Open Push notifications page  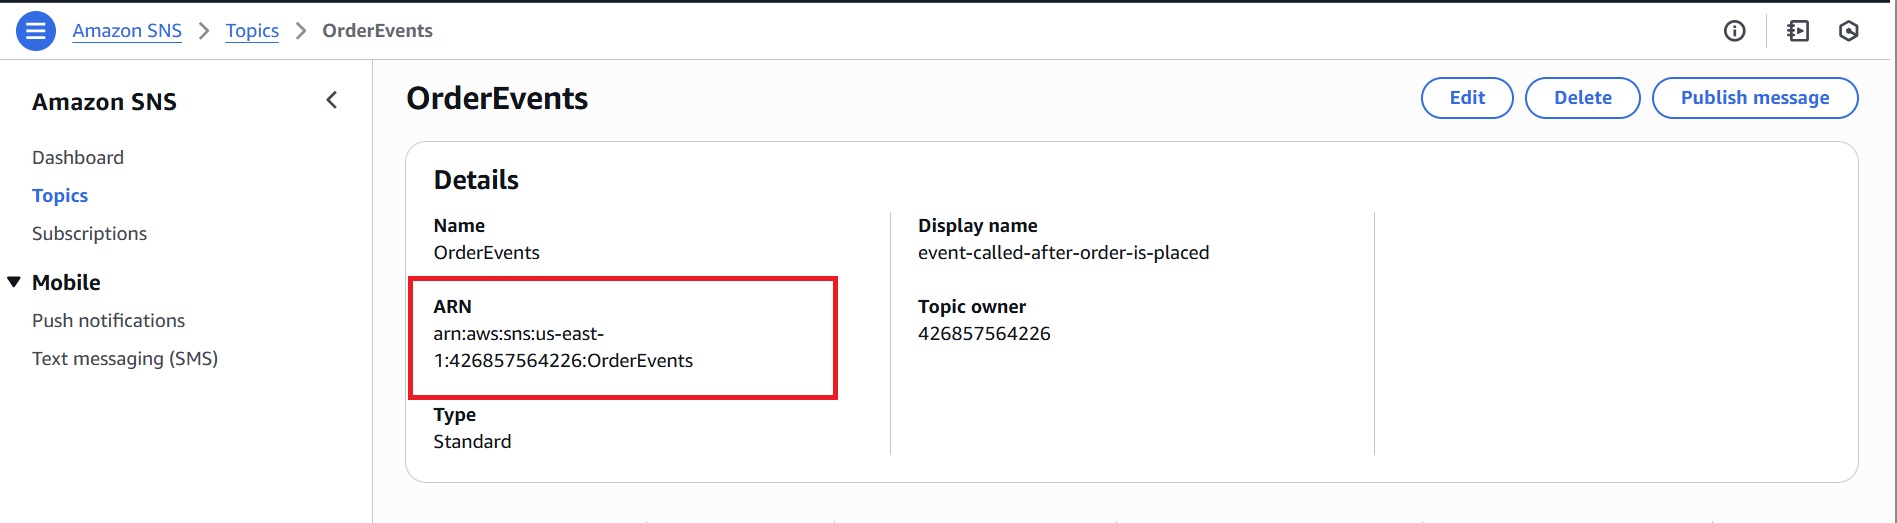coord(108,321)
